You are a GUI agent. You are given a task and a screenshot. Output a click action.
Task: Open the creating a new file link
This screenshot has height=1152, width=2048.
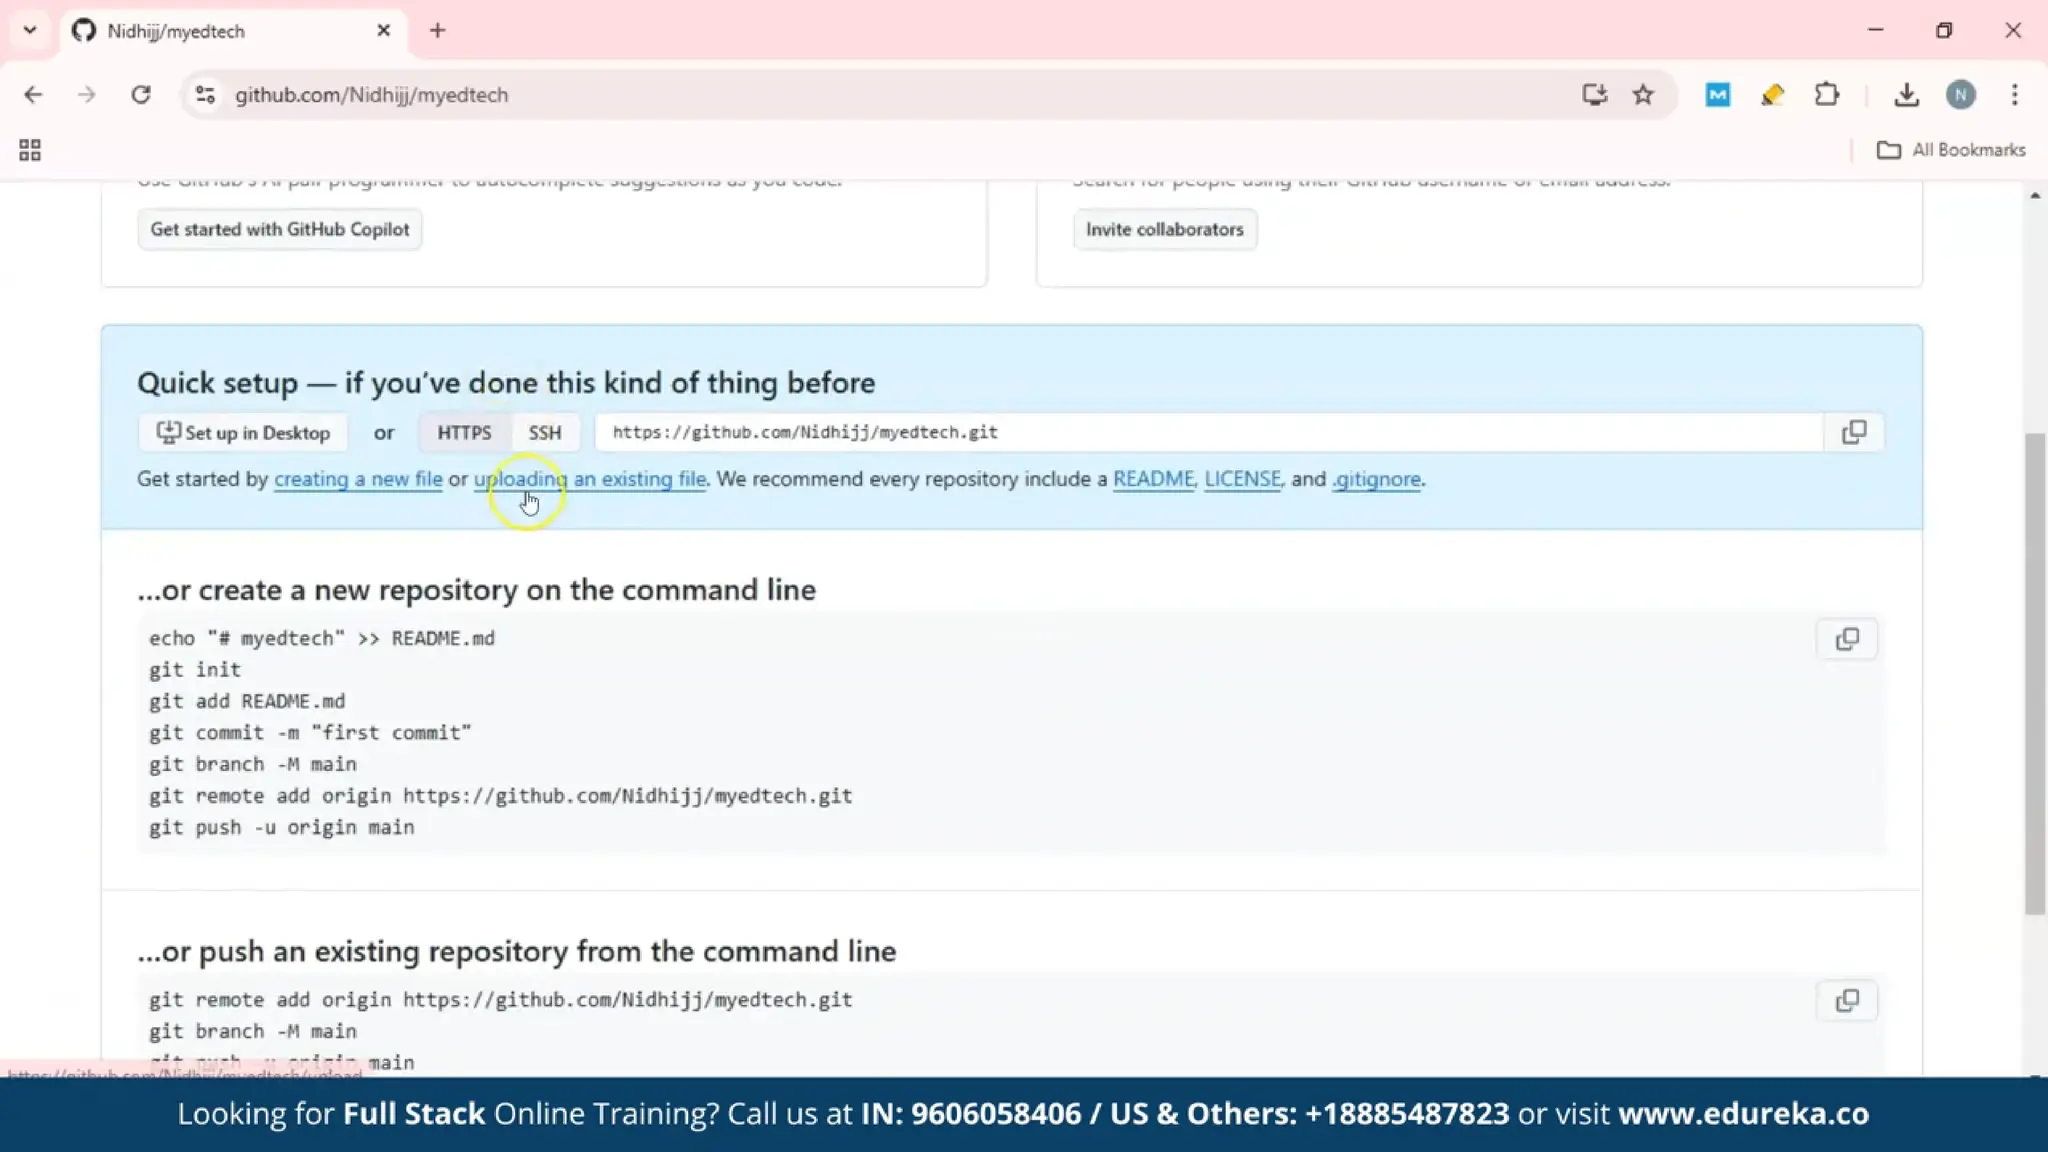tap(358, 479)
